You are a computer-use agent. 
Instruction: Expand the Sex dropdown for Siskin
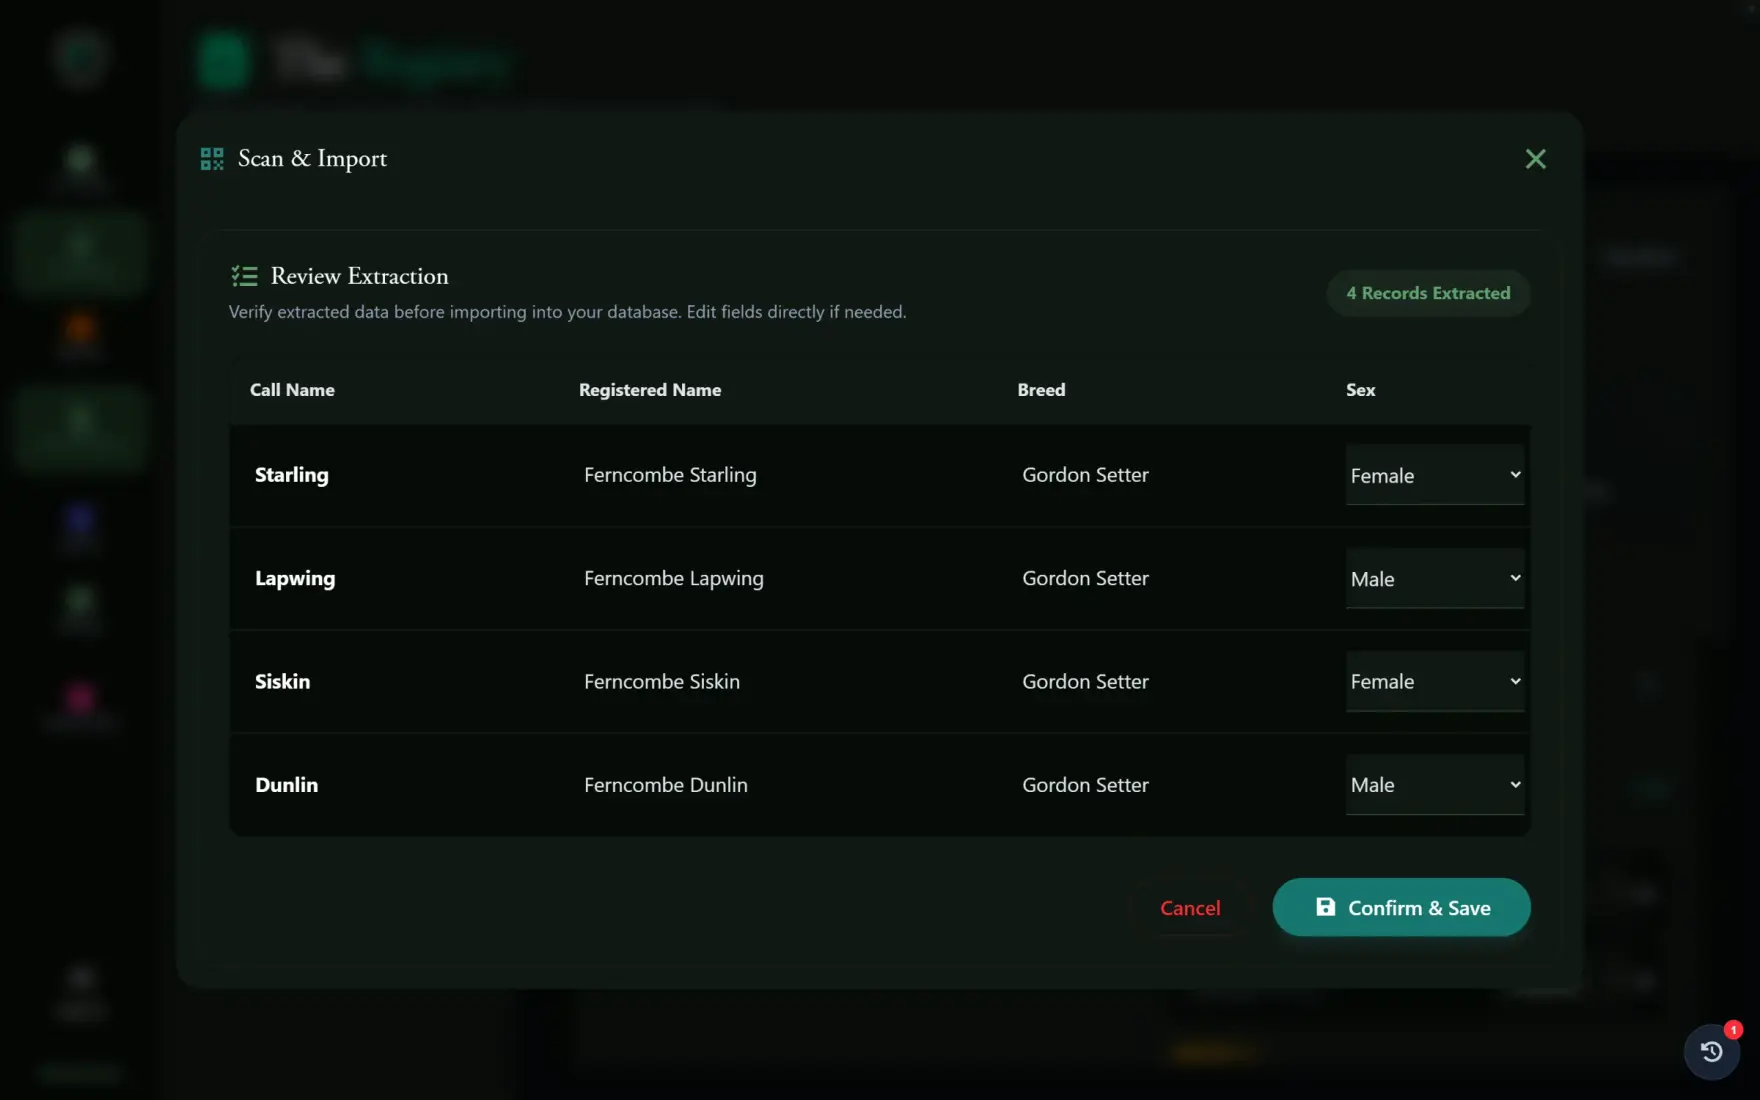point(1435,681)
